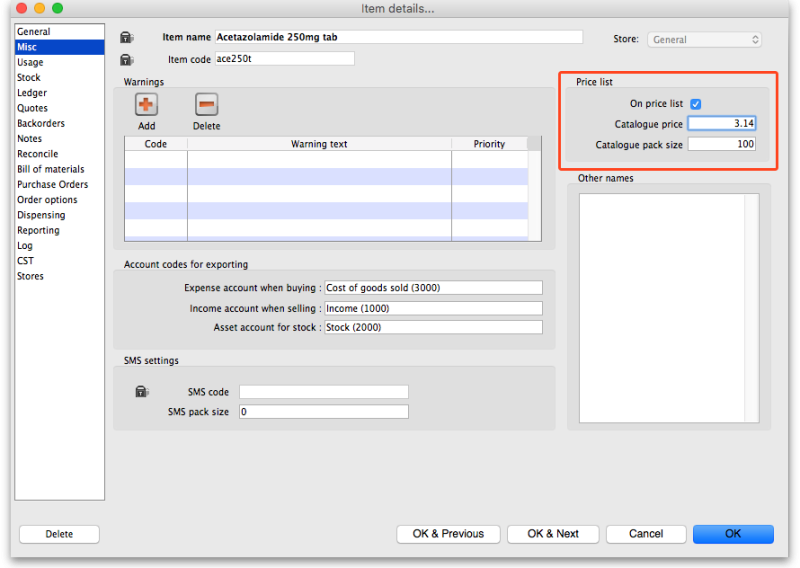Click the lock icon beside Item code
The width and height of the screenshot is (800, 568).
tap(127, 60)
